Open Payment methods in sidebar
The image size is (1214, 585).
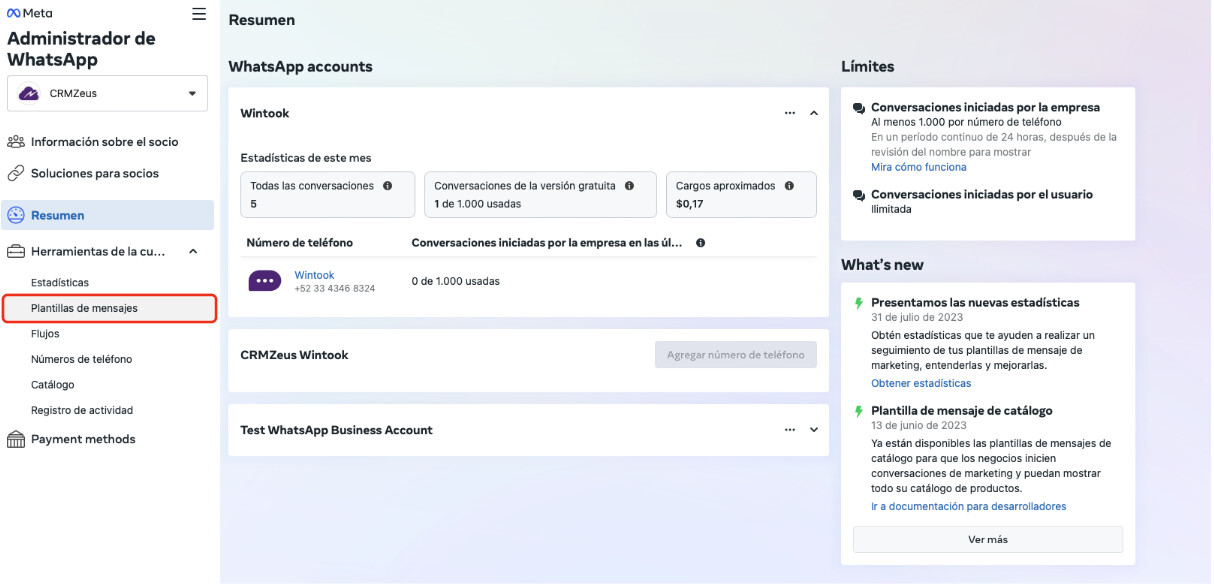click(x=82, y=439)
